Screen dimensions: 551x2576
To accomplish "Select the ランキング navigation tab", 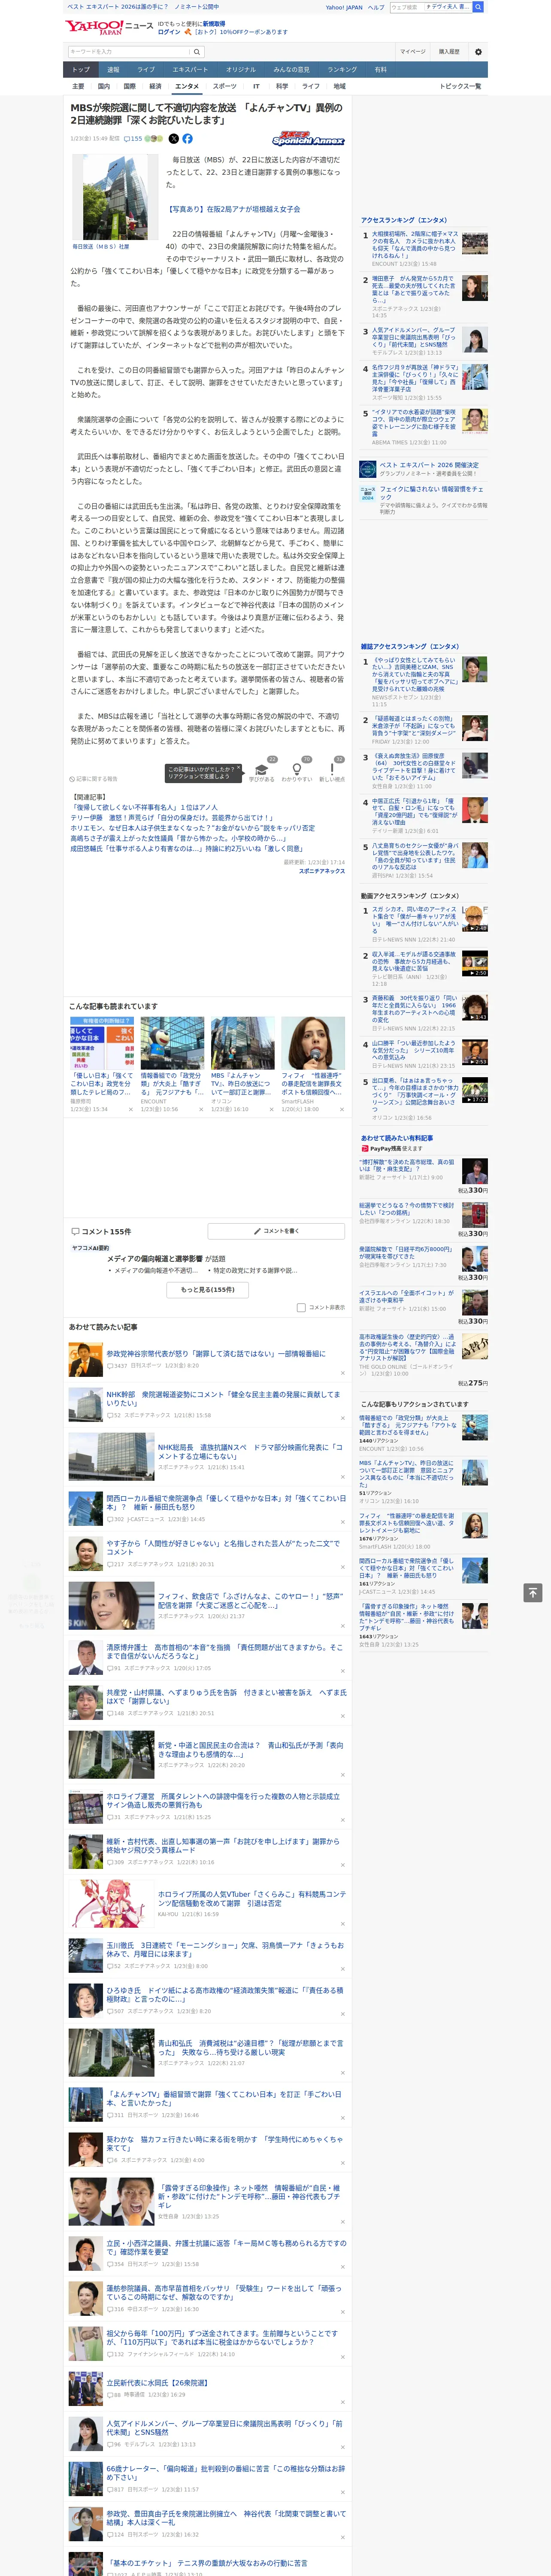I will [x=342, y=70].
